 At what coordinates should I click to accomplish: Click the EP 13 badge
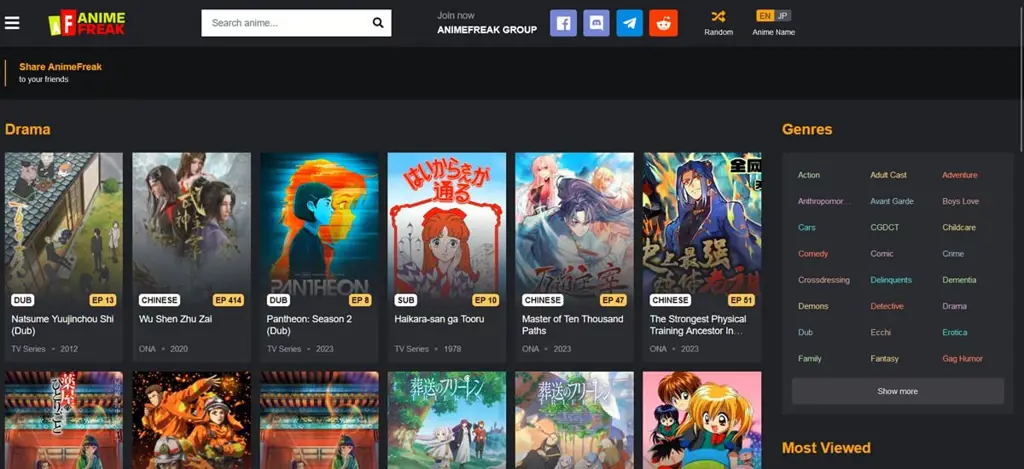[103, 300]
